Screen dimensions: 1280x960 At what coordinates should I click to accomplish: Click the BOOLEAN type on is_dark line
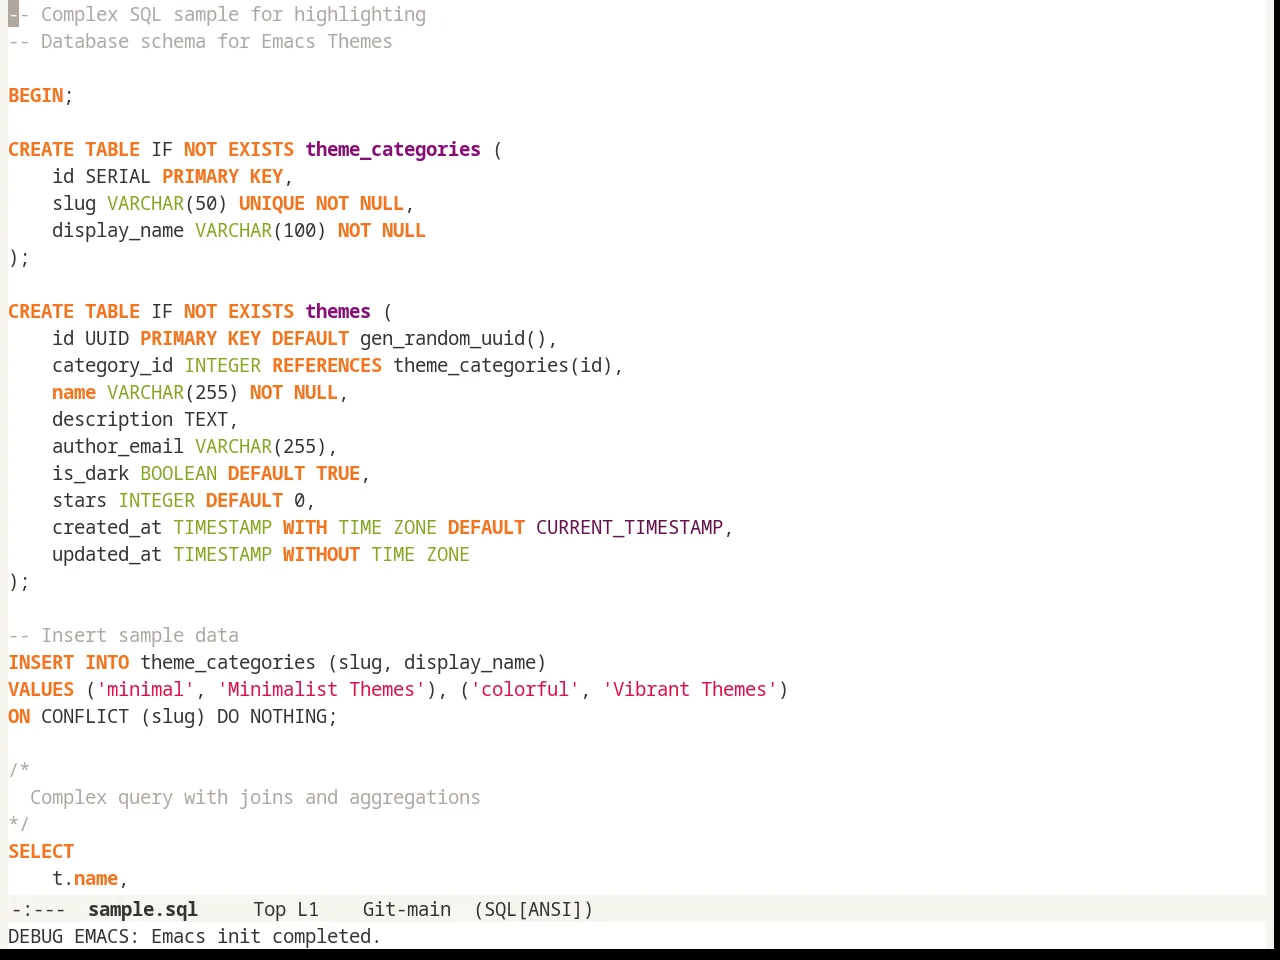pos(178,474)
